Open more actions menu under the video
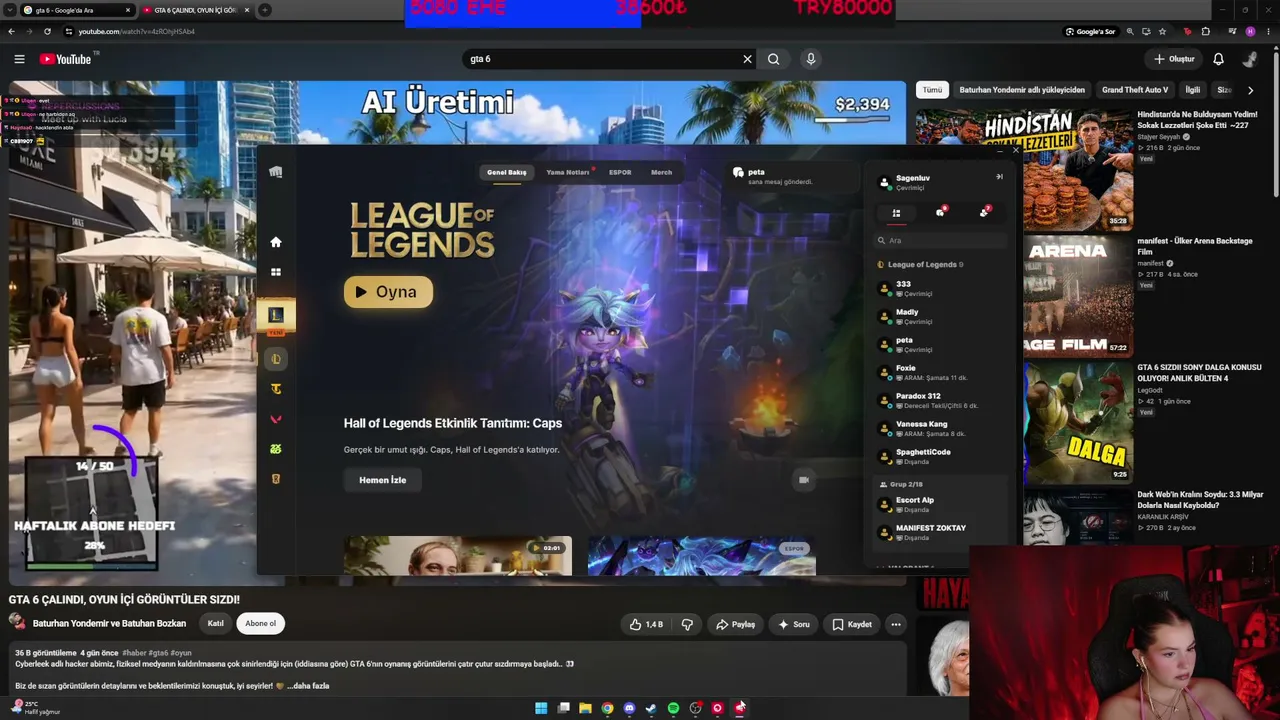Viewport: 1280px width, 720px height. pyautogui.click(x=896, y=624)
